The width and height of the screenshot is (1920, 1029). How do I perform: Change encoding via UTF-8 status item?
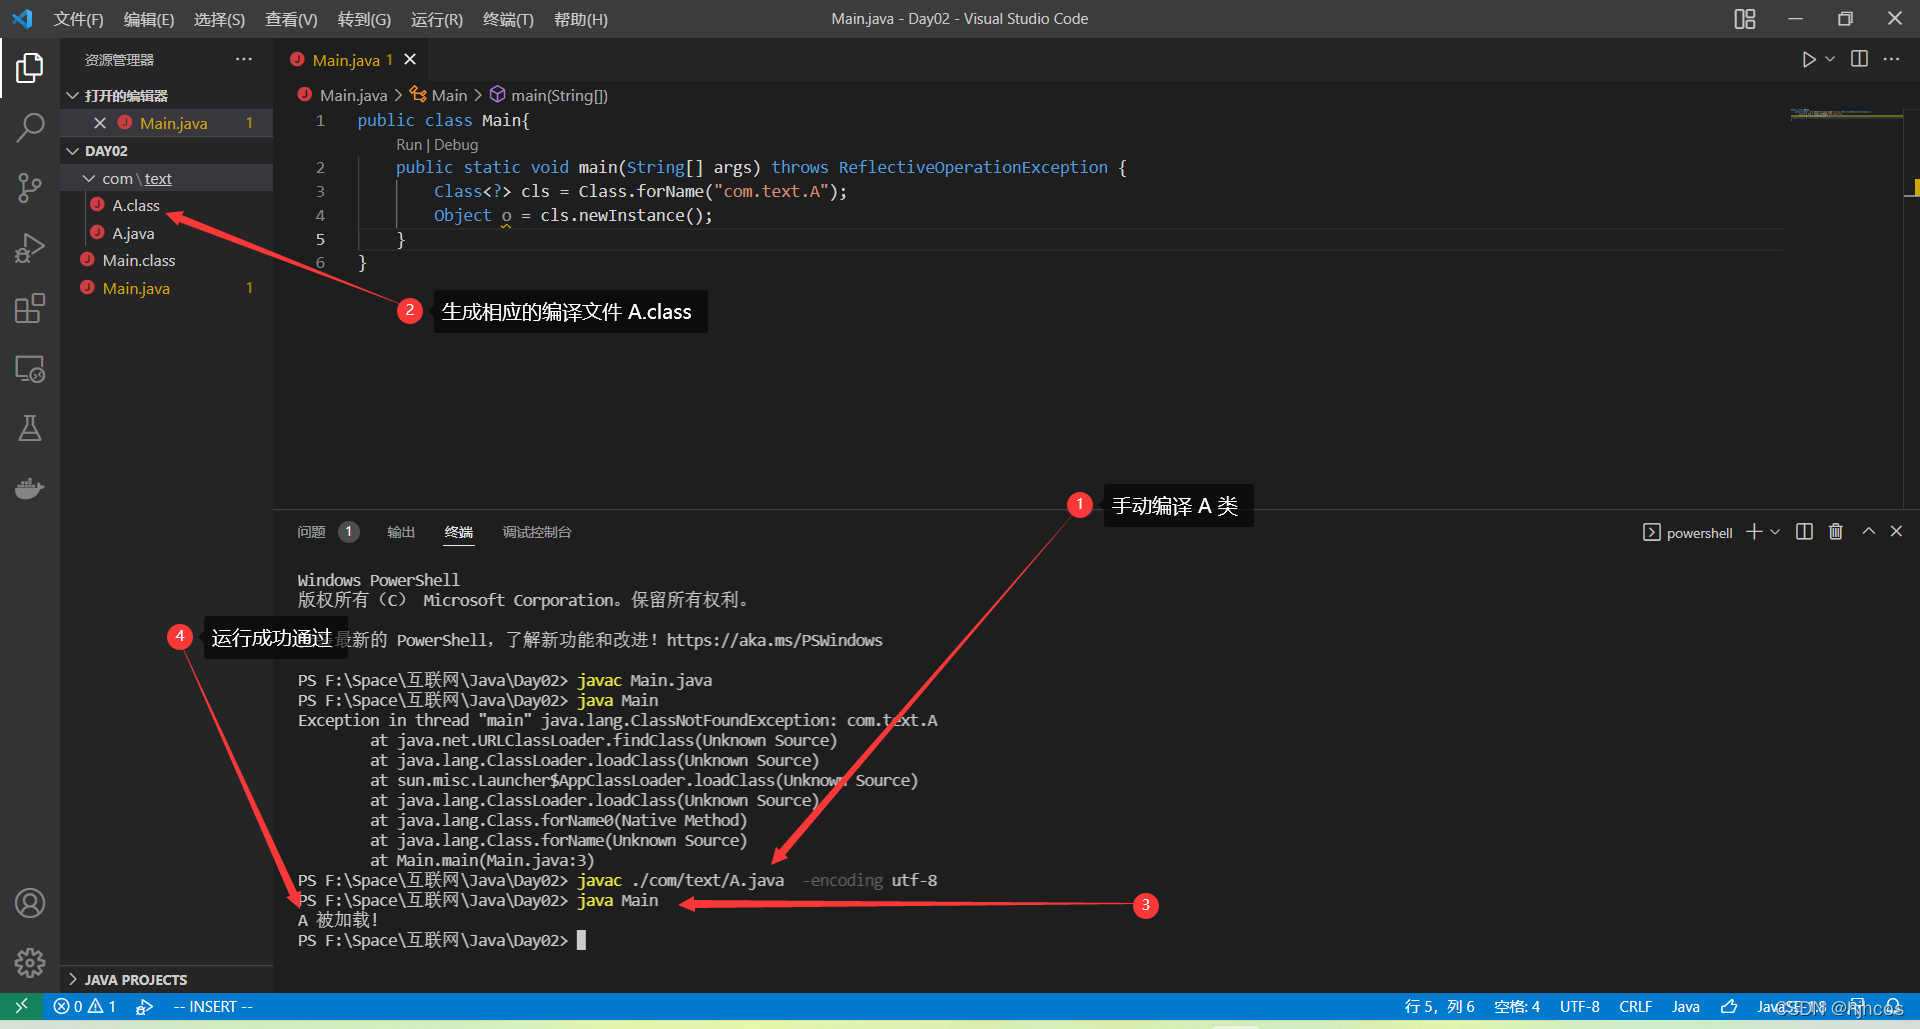[1579, 1006]
